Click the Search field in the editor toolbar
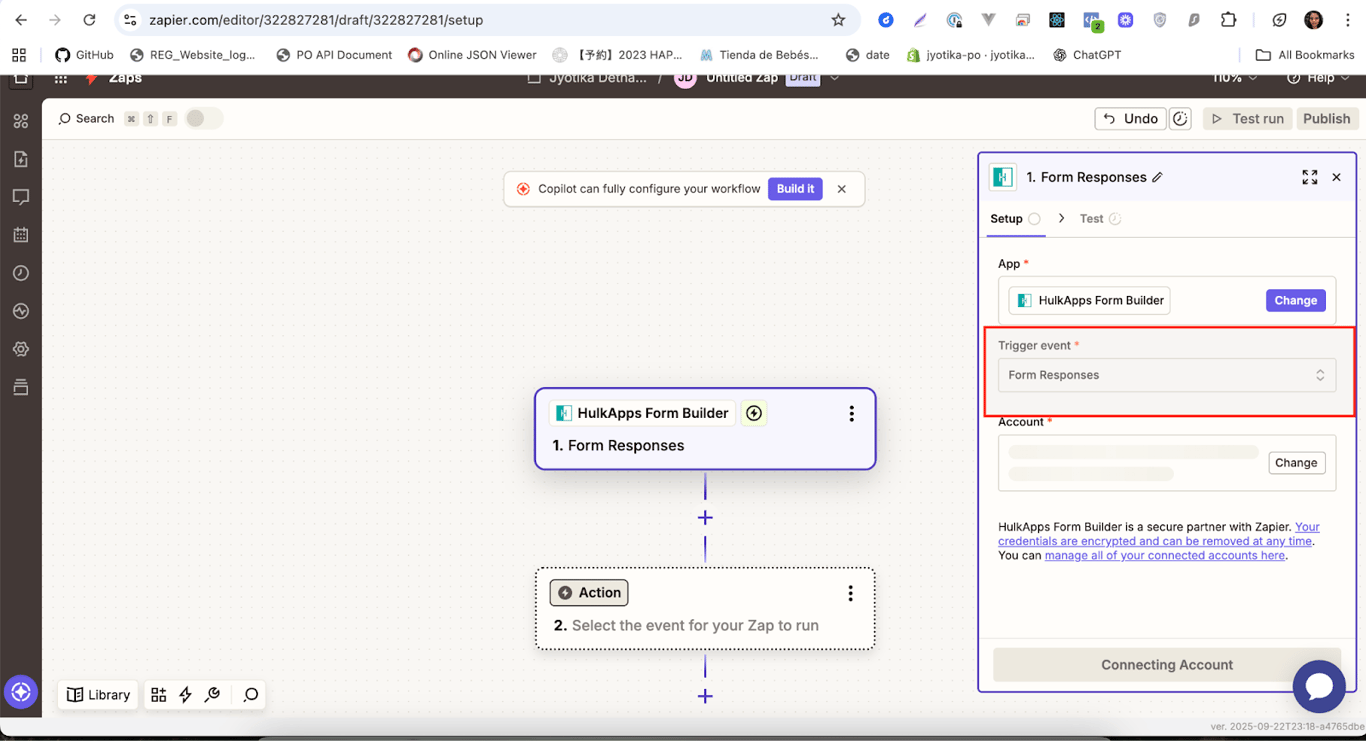 click(x=86, y=119)
